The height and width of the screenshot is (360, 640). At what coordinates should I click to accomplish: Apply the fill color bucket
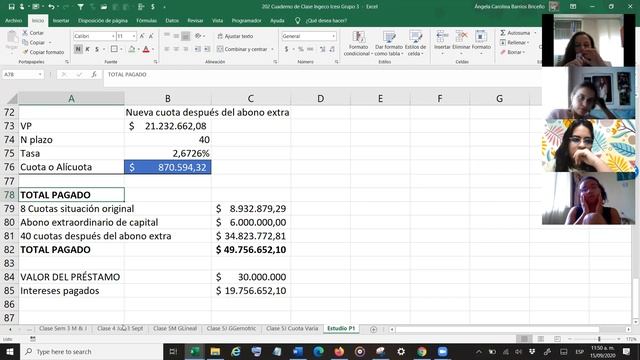tap(131, 49)
